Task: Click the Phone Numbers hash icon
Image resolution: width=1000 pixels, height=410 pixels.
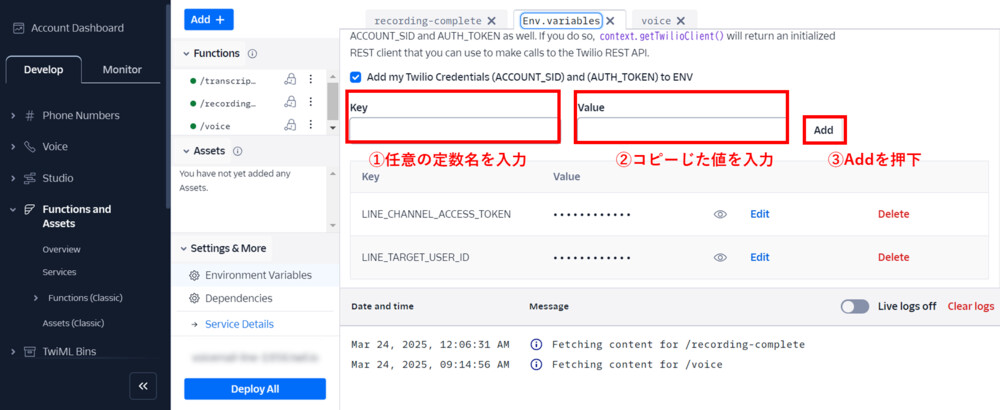Action: click(x=29, y=115)
